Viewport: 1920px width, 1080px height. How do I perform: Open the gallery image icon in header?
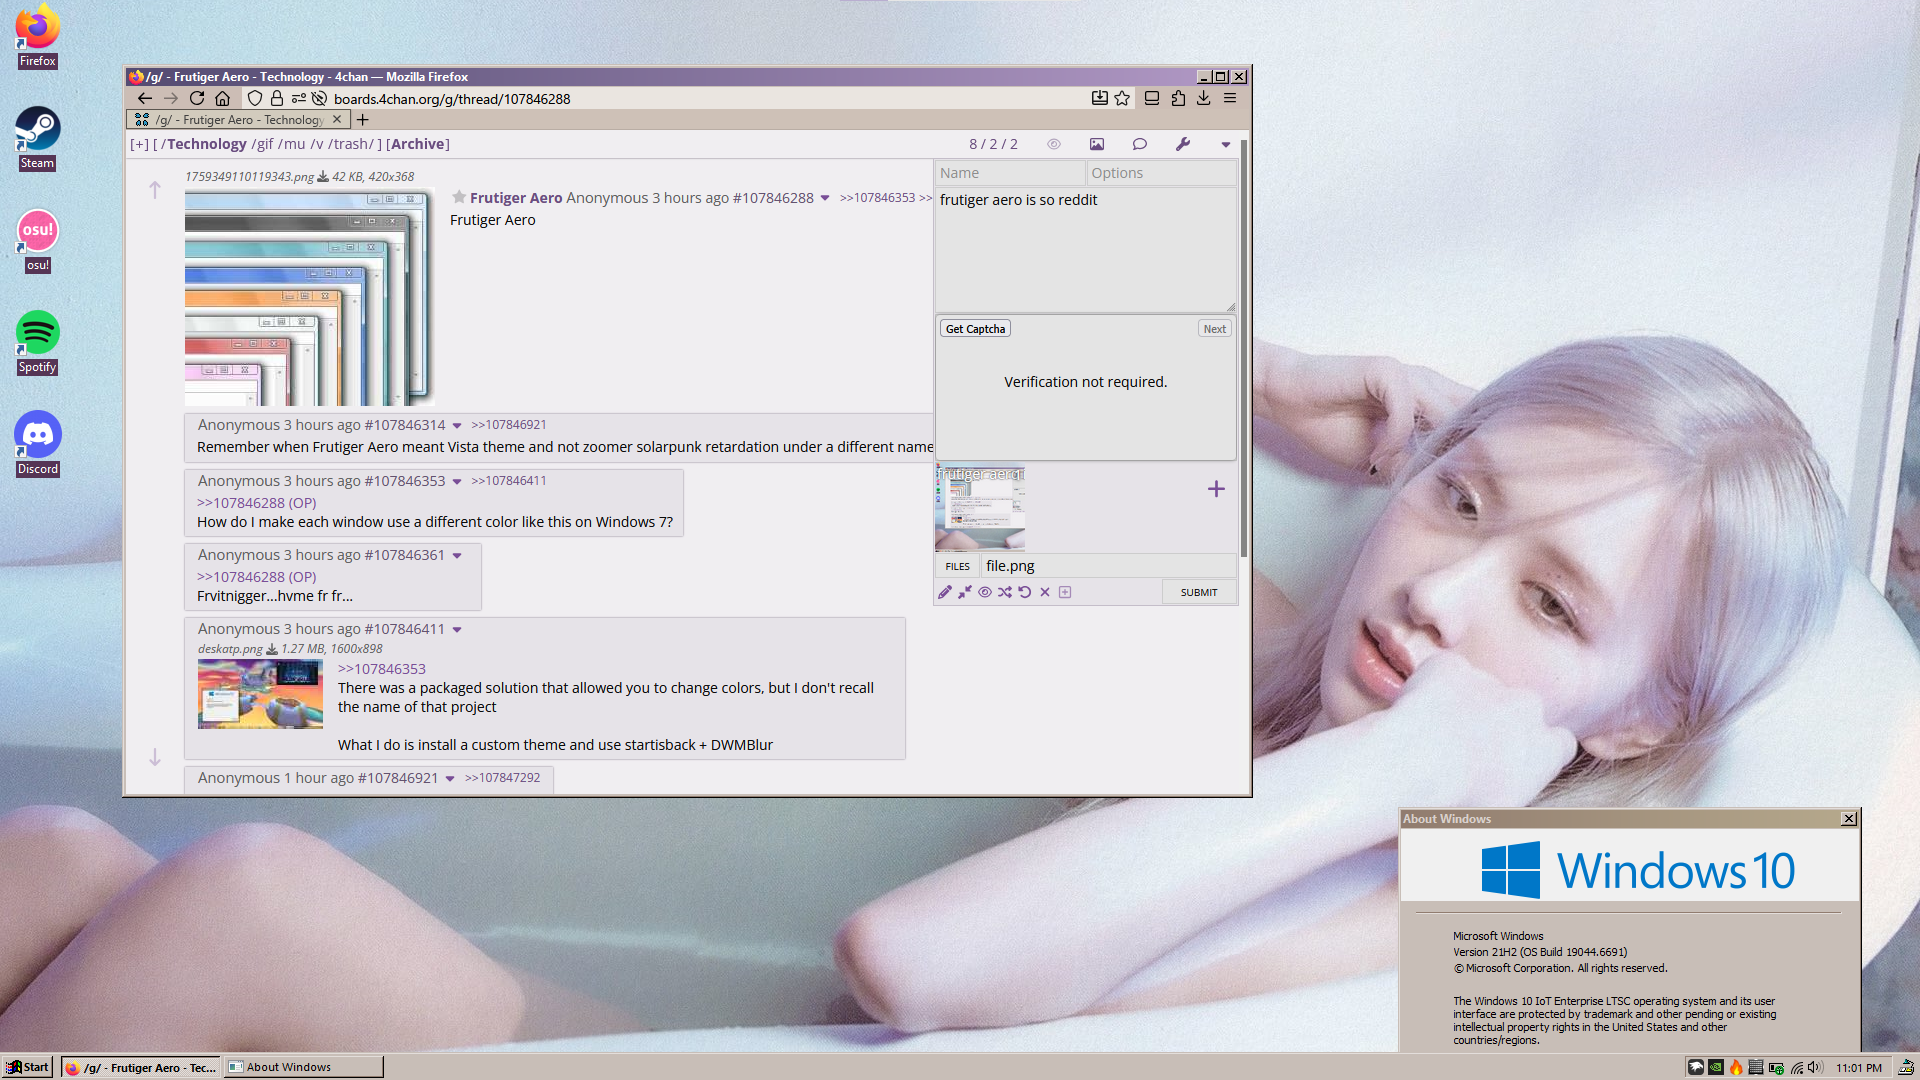click(1097, 144)
